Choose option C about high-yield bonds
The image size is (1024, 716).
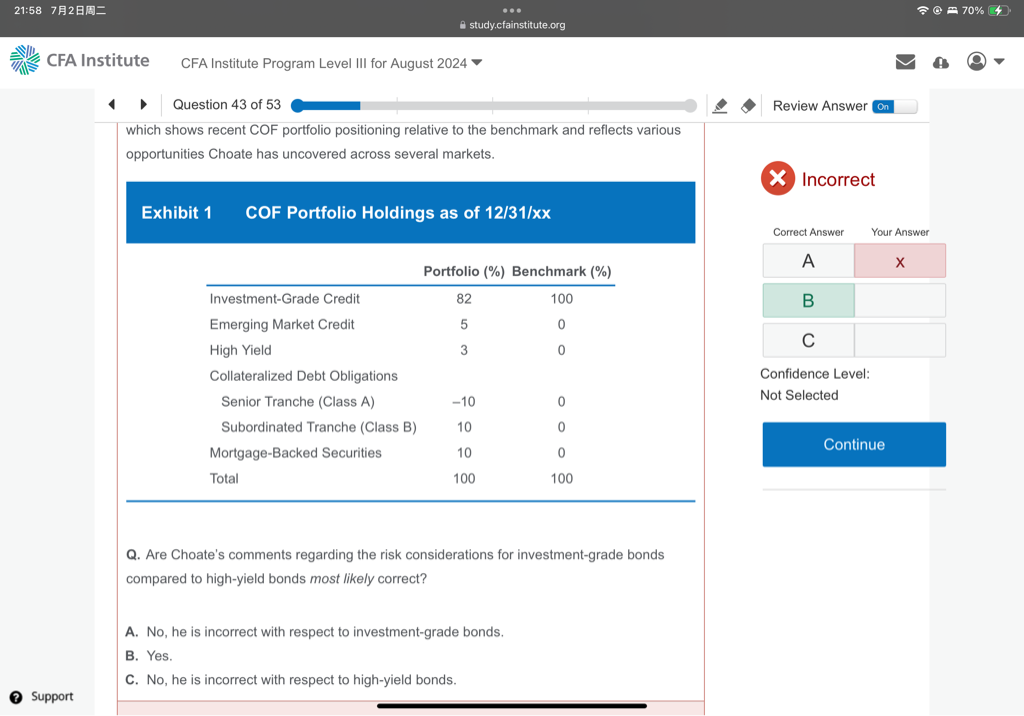pyautogui.click(x=300, y=680)
